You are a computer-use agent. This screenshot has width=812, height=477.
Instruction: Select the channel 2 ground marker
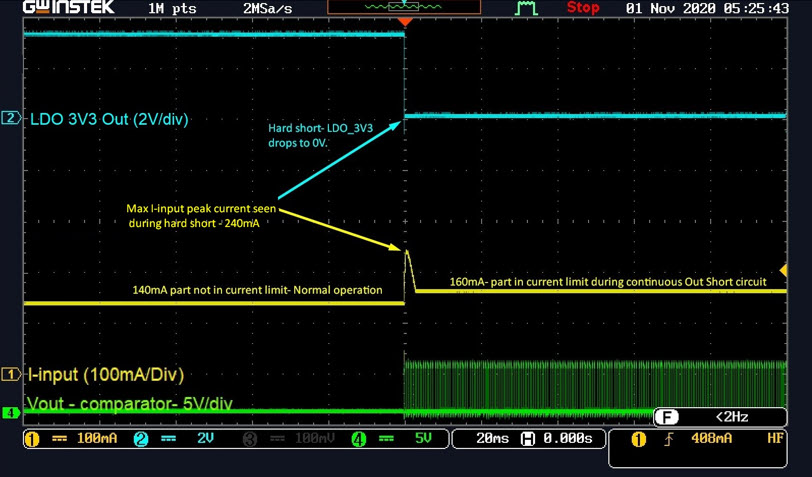tap(11, 118)
